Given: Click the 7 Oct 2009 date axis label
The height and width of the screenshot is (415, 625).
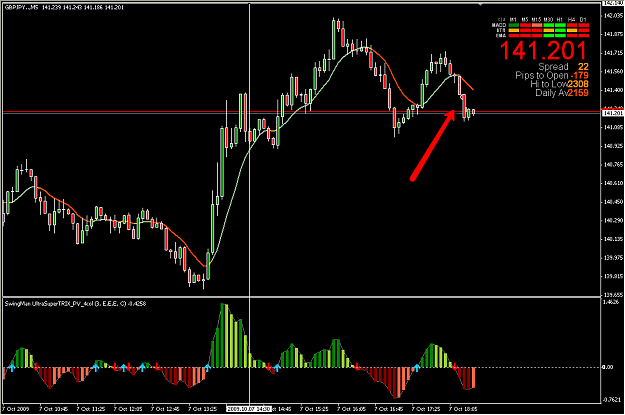Looking at the screenshot, I should 16,409.
